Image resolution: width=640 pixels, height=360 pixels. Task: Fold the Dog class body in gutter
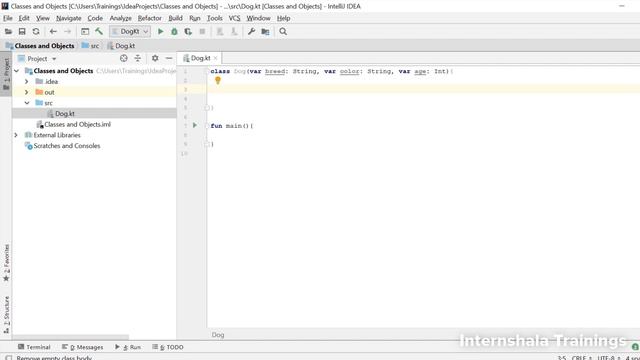pos(207,71)
